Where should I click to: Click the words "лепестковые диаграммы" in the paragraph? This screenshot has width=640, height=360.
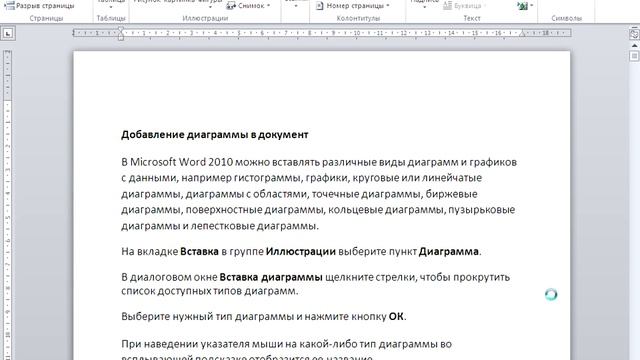253,226
